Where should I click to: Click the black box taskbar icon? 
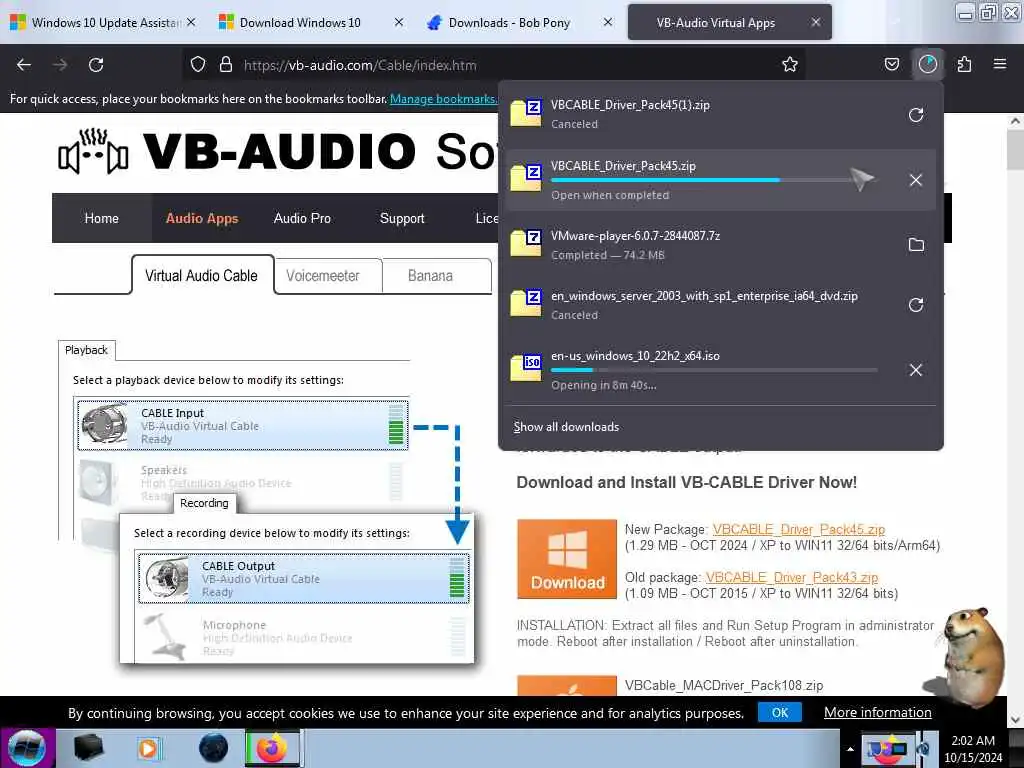88,748
